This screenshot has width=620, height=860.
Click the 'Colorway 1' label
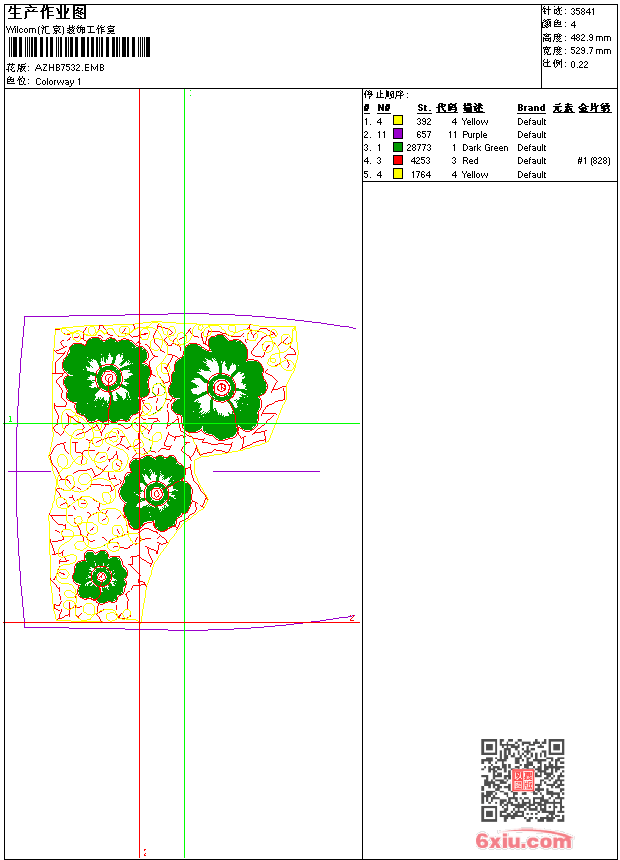(x=58, y=82)
